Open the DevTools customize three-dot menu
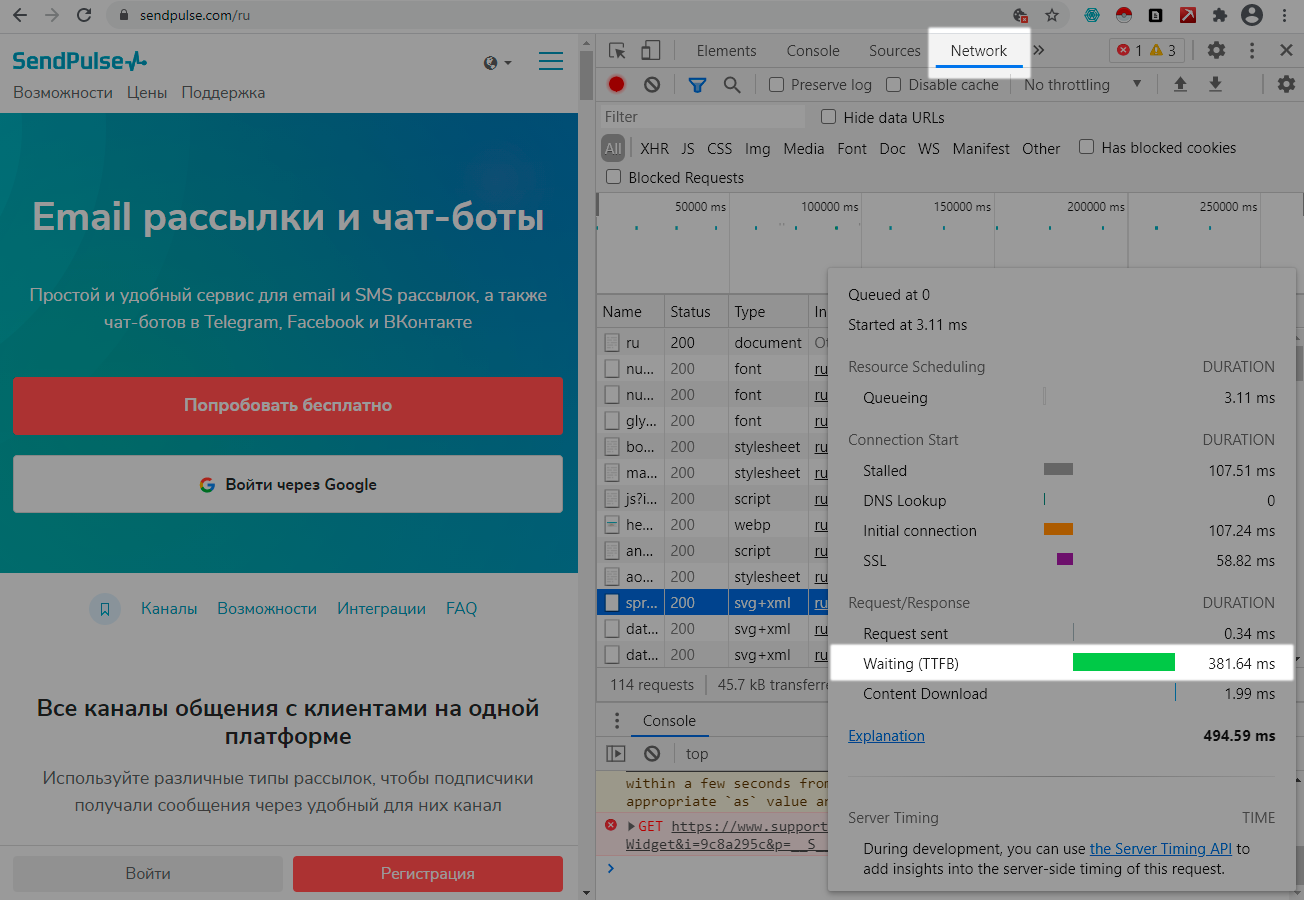 pos(1252,50)
